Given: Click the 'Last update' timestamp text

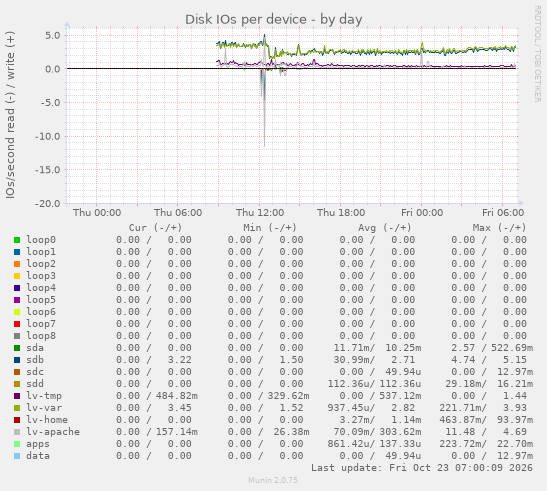Looking at the screenshot, I should pyautogui.click(x=422, y=468).
